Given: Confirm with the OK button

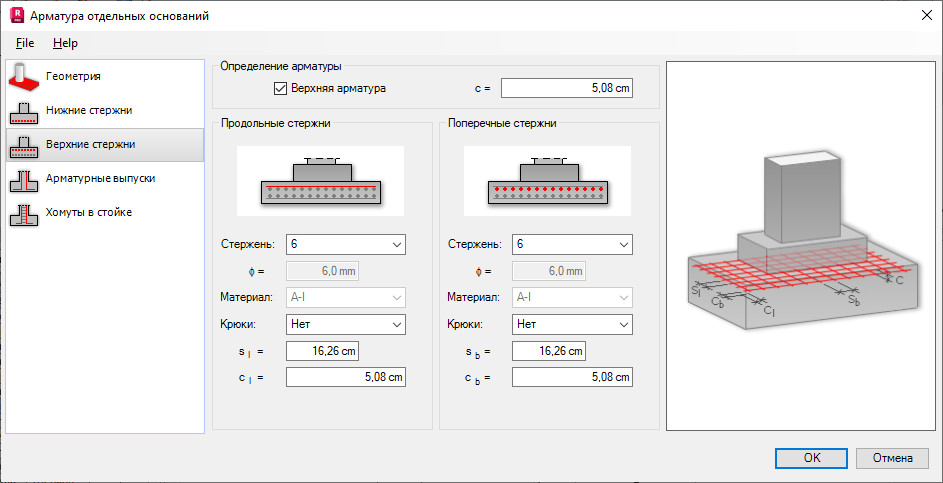Looking at the screenshot, I should (x=811, y=458).
